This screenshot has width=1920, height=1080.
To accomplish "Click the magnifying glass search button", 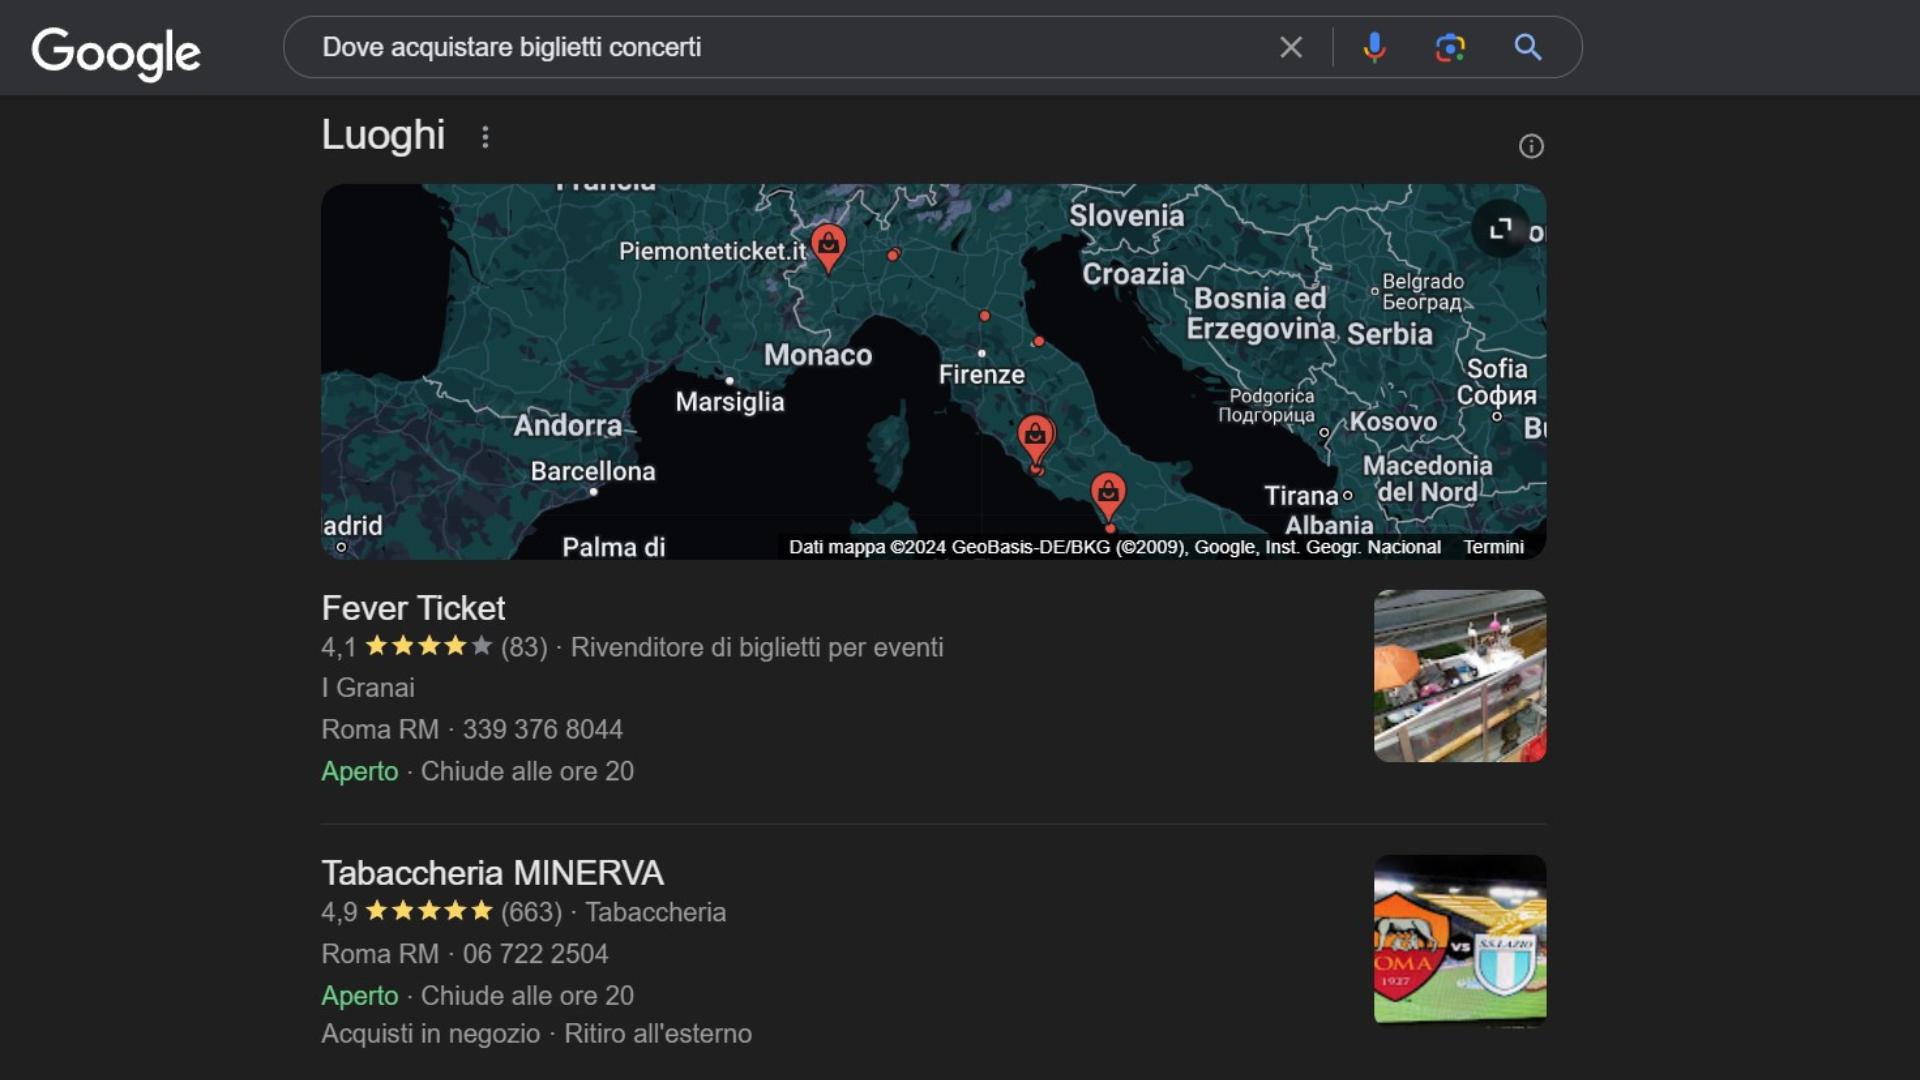I will [x=1527, y=47].
